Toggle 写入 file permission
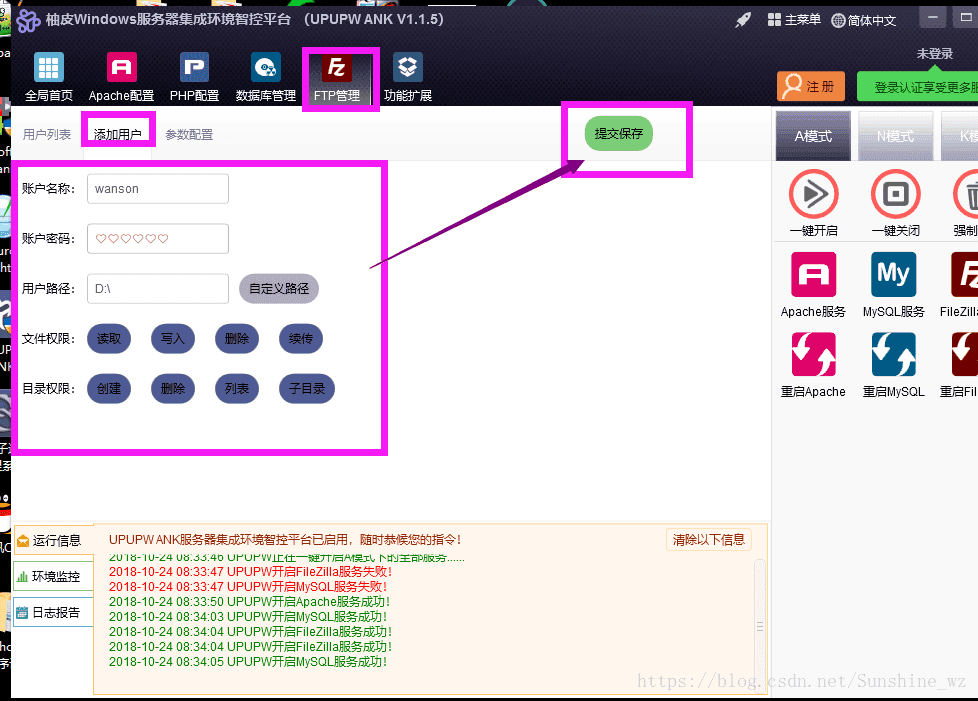 pyautogui.click(x=173, y=339)
